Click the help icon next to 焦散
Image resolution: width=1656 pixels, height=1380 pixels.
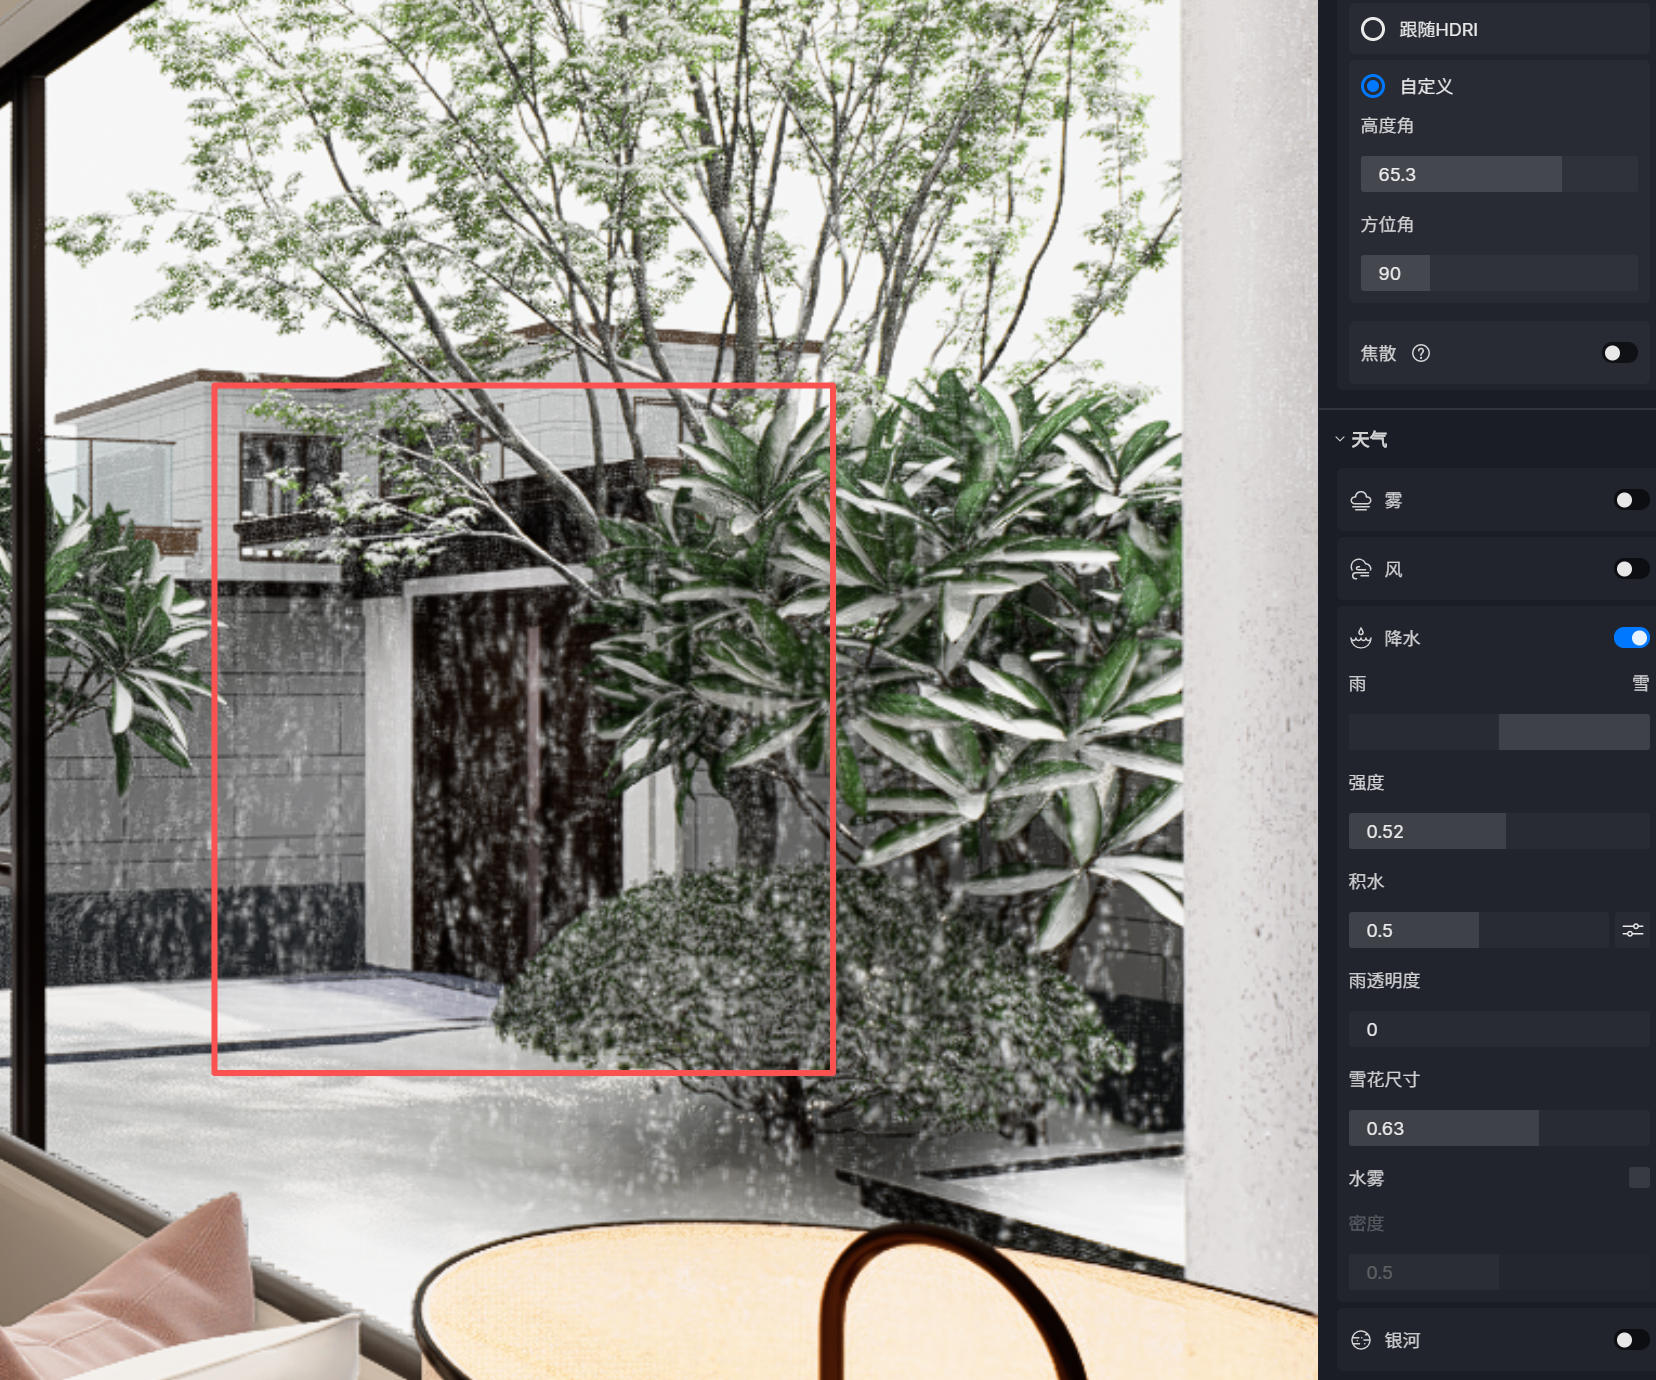click(x=1420, y=353)
